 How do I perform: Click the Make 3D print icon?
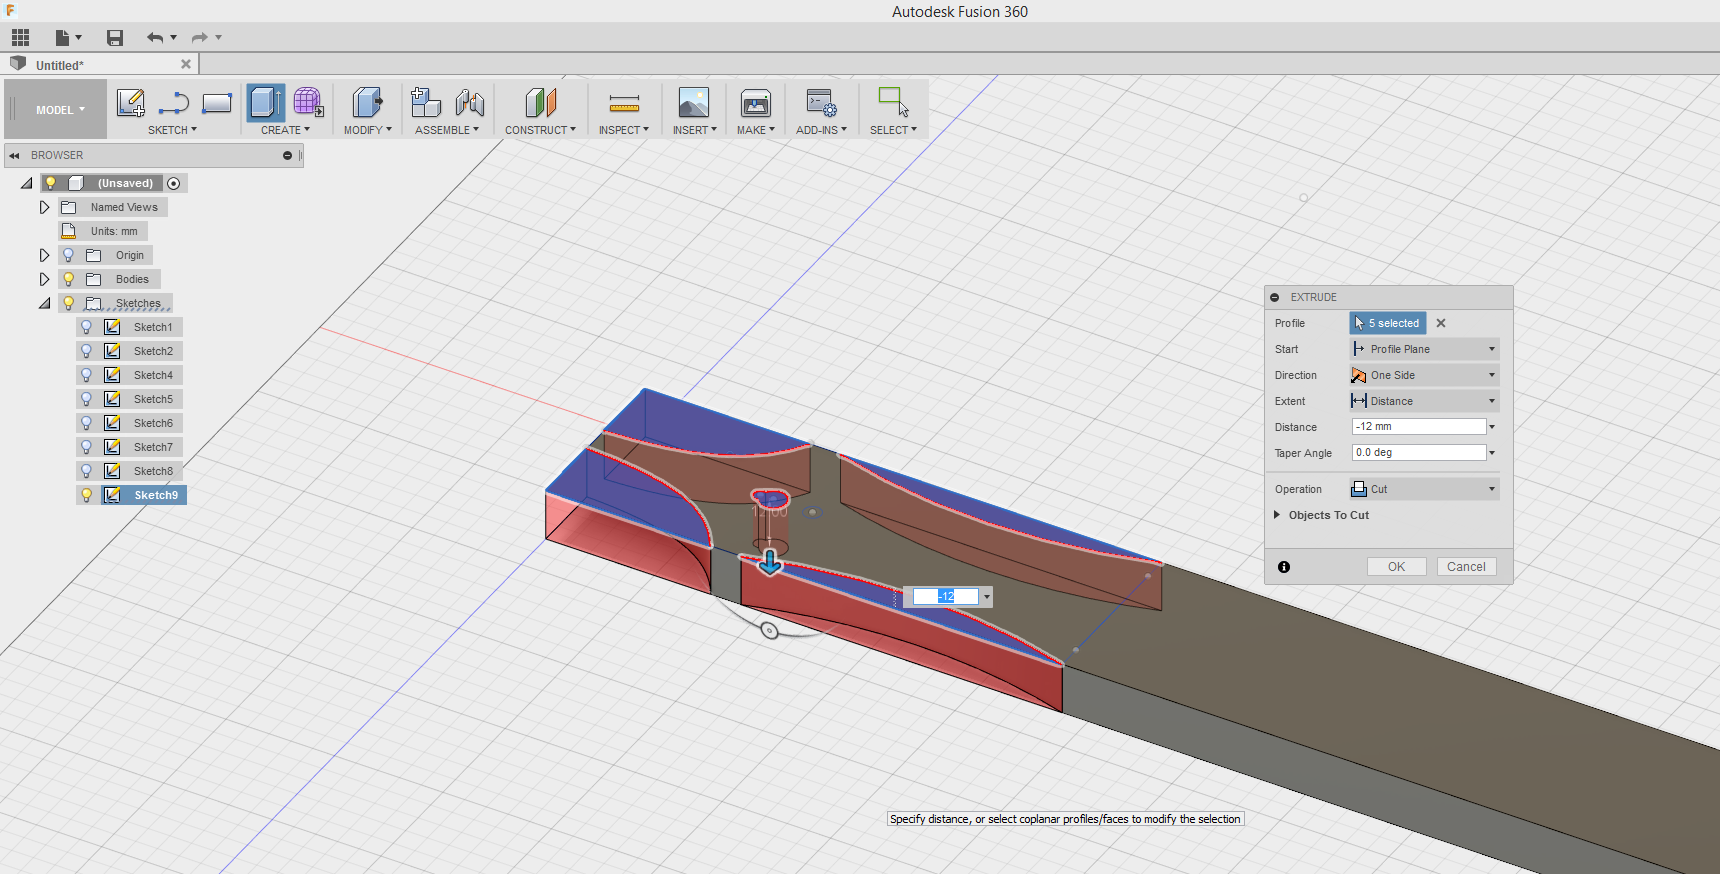[756, 103]
